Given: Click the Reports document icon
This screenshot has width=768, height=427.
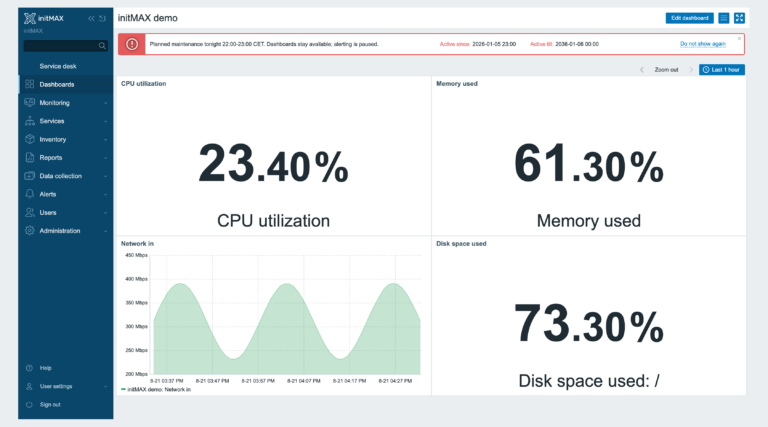Looking at the screenshot, I should [x=30, y=157].
